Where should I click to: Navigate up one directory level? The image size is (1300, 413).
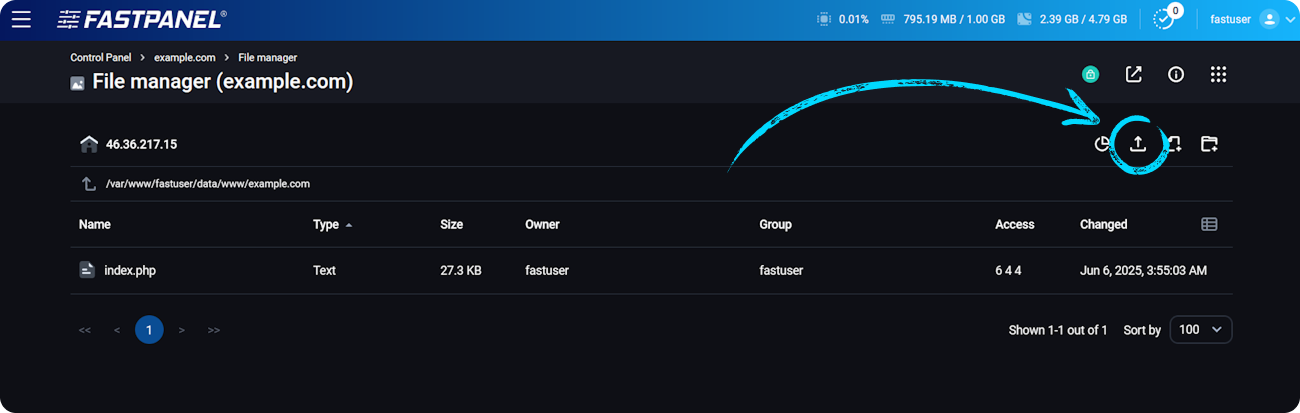click(x=89, y=184)
